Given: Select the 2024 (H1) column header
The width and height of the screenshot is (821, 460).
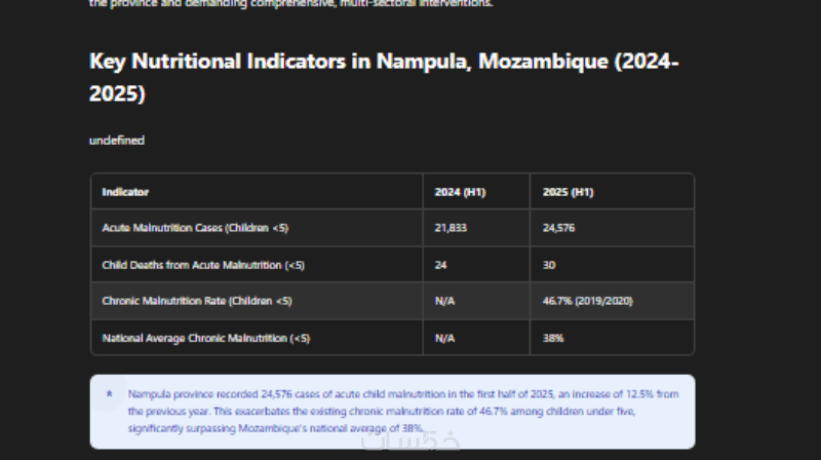Looking at the screenshot, I should 460,192.
